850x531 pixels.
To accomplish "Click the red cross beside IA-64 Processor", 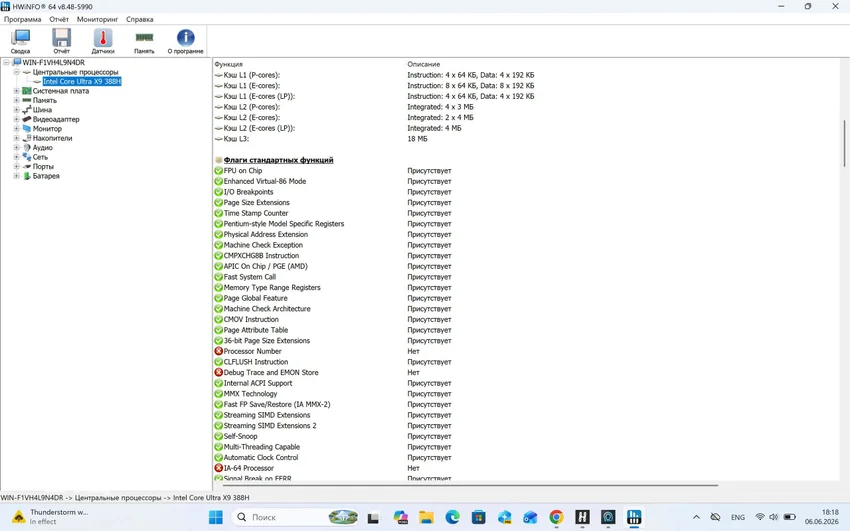I will coord(218,468).
